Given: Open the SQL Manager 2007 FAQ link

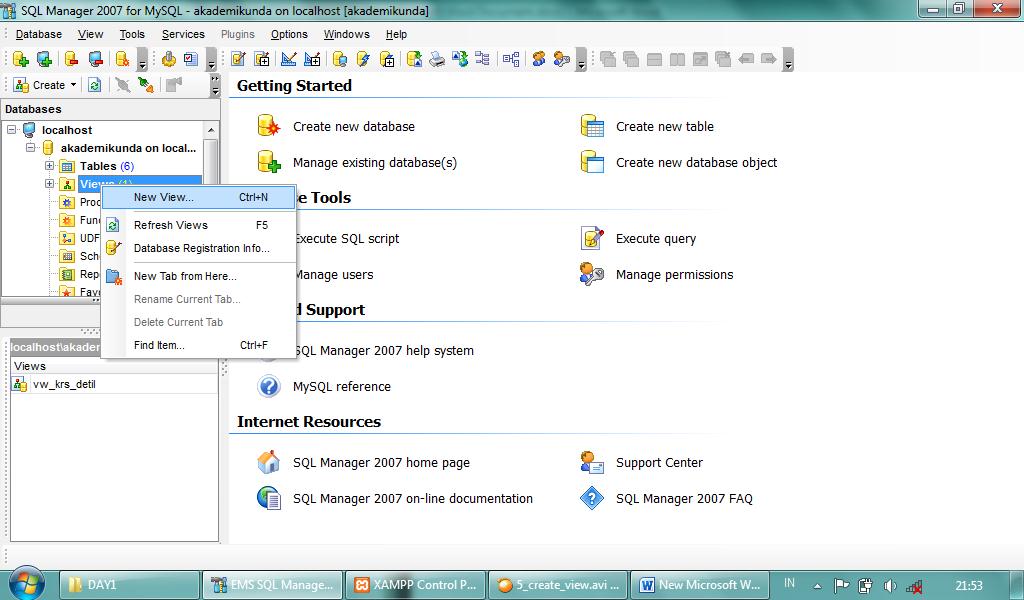Looking at the screenshot, I should (684, 499).
